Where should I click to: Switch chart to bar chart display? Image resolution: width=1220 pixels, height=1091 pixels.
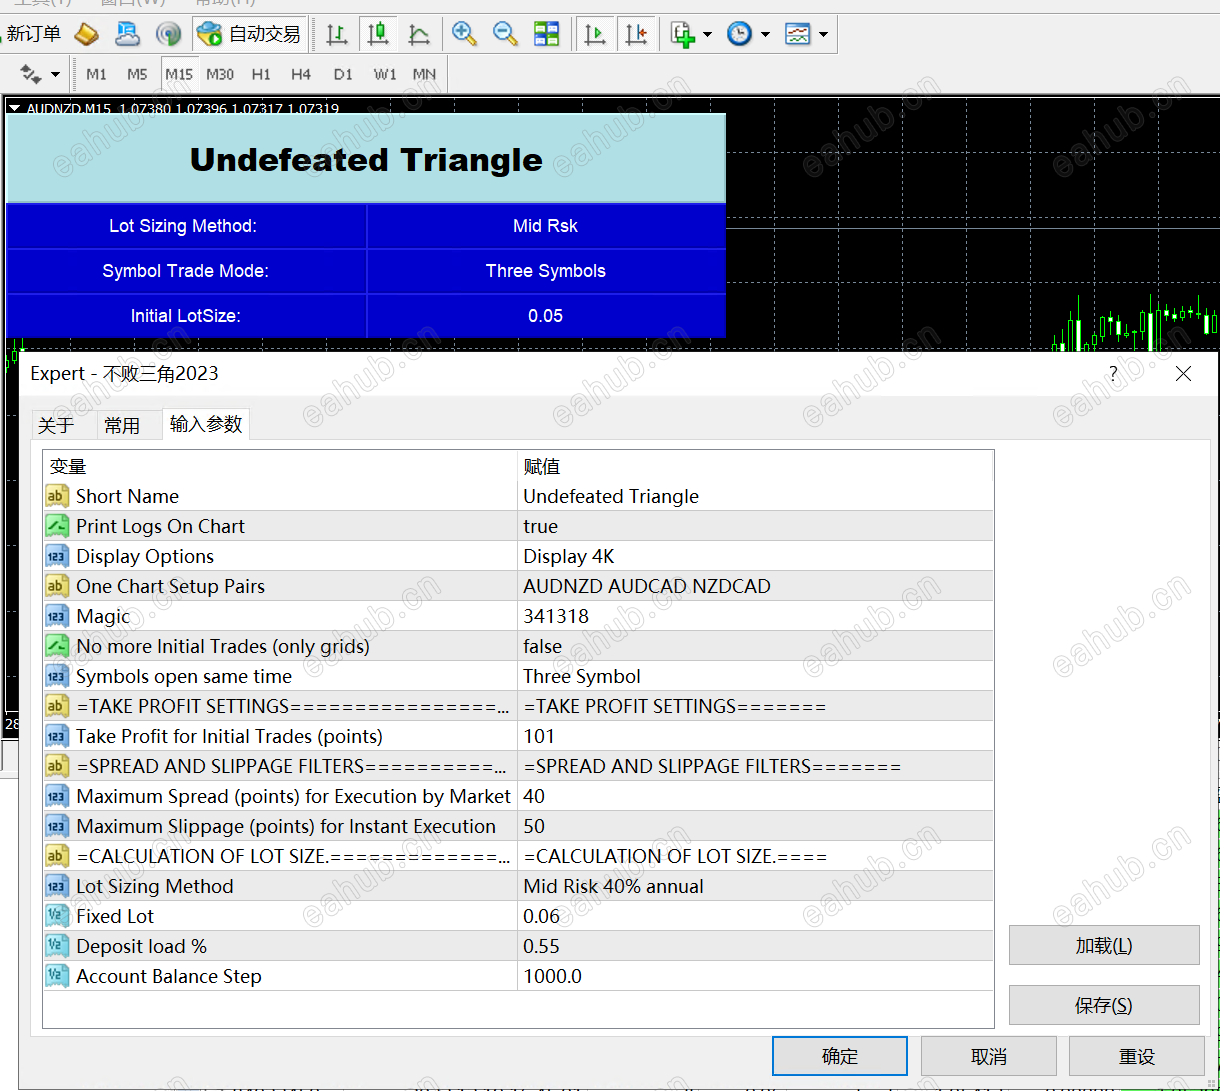click(x=337, y=34)
